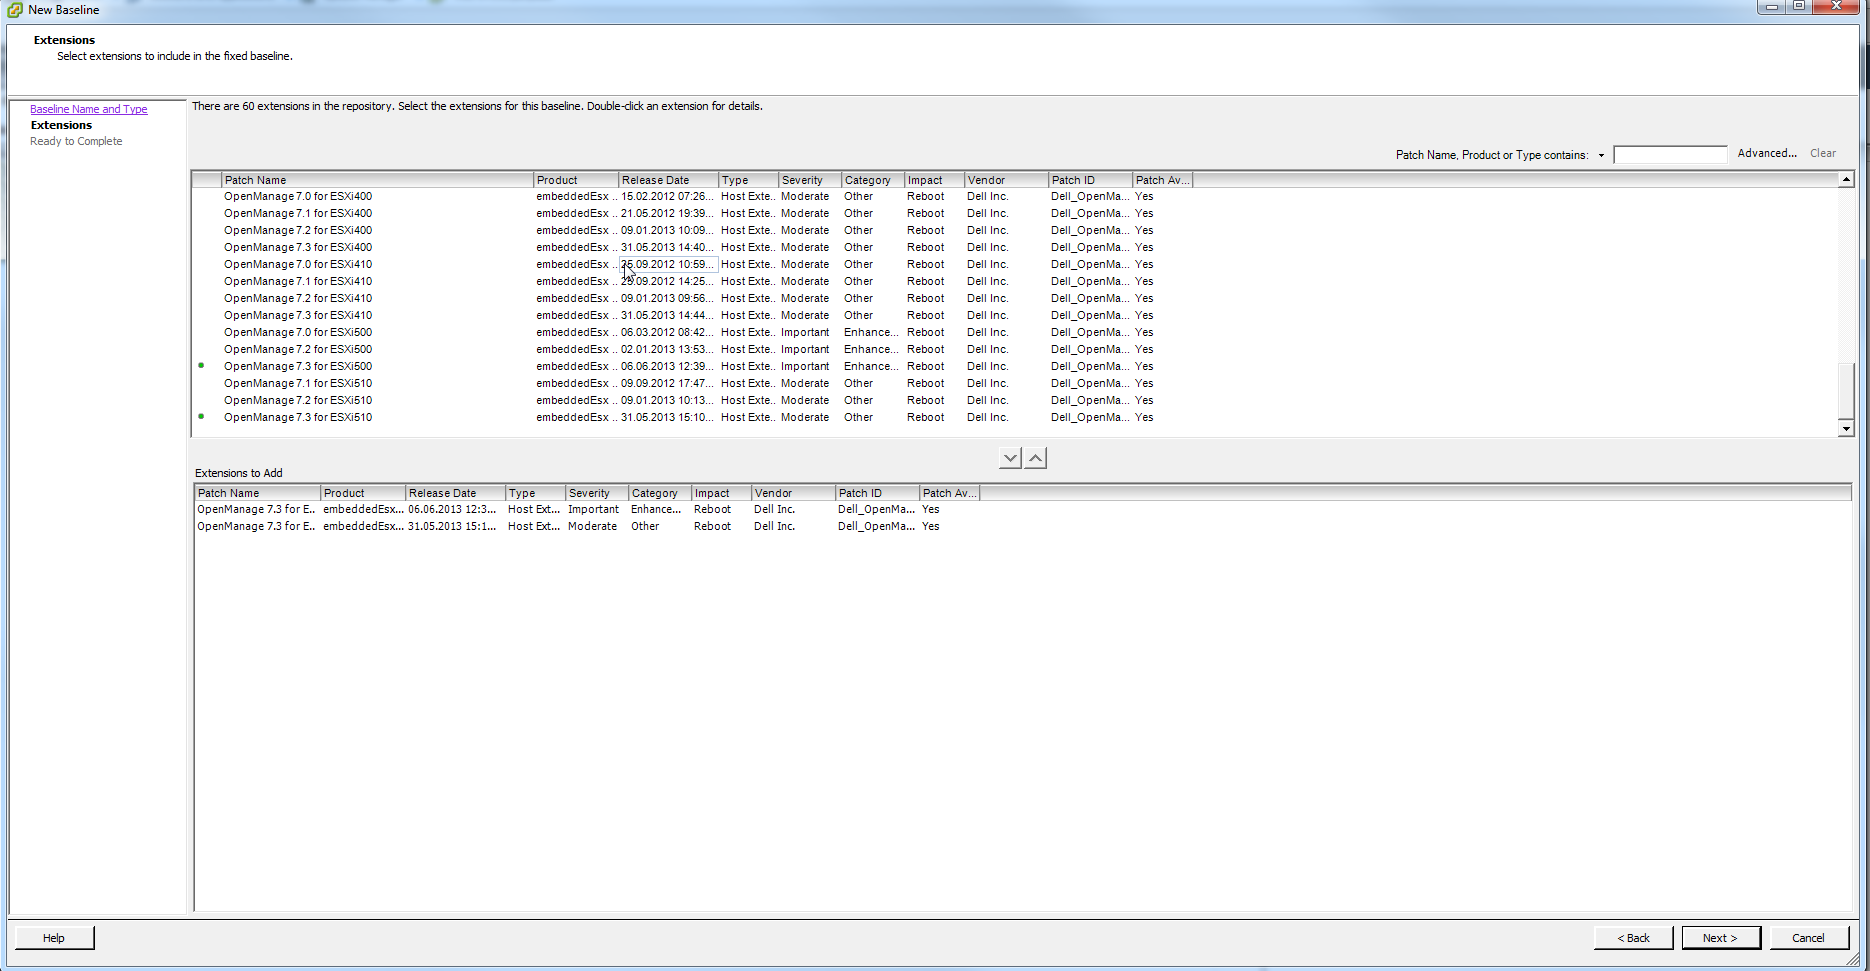1870x971 pixels.
Task: Sort Extensions to Add by Release Date header
Action: (455, 493)
